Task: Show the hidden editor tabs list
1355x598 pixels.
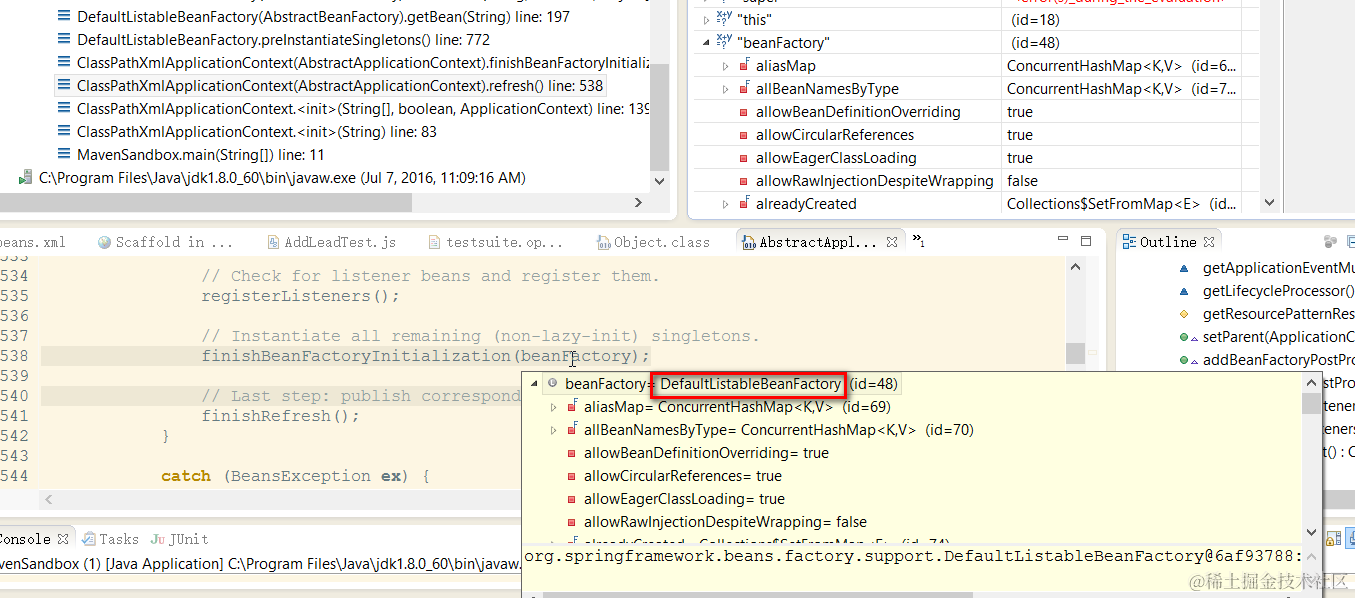Action: [918, 242]
